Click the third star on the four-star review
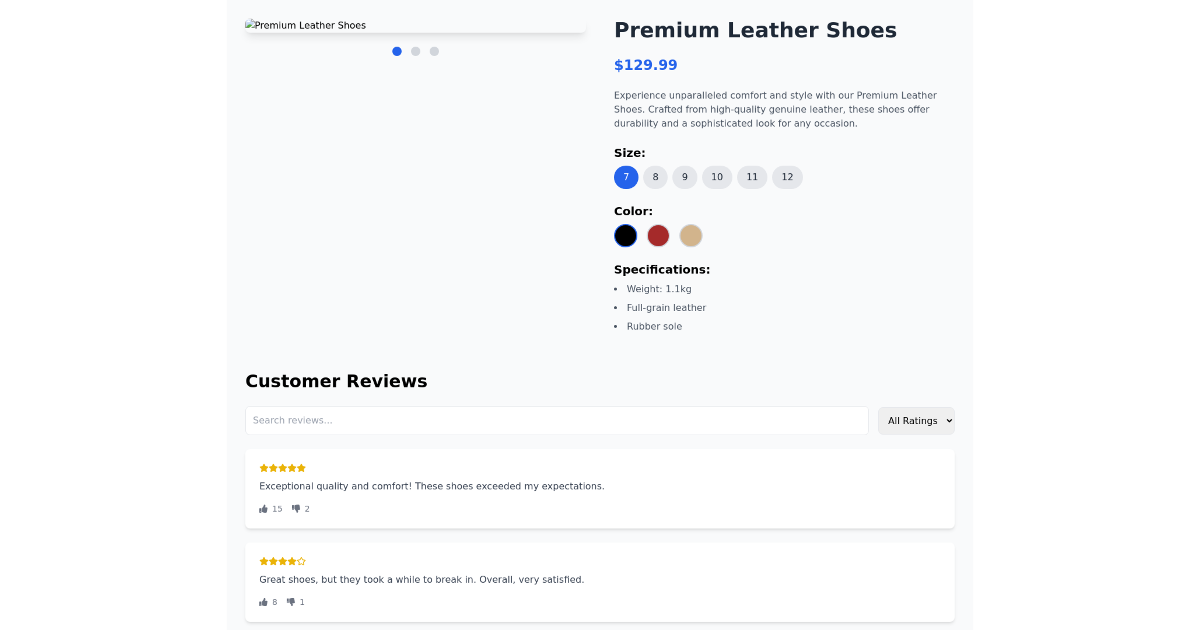 click(282, 561)
